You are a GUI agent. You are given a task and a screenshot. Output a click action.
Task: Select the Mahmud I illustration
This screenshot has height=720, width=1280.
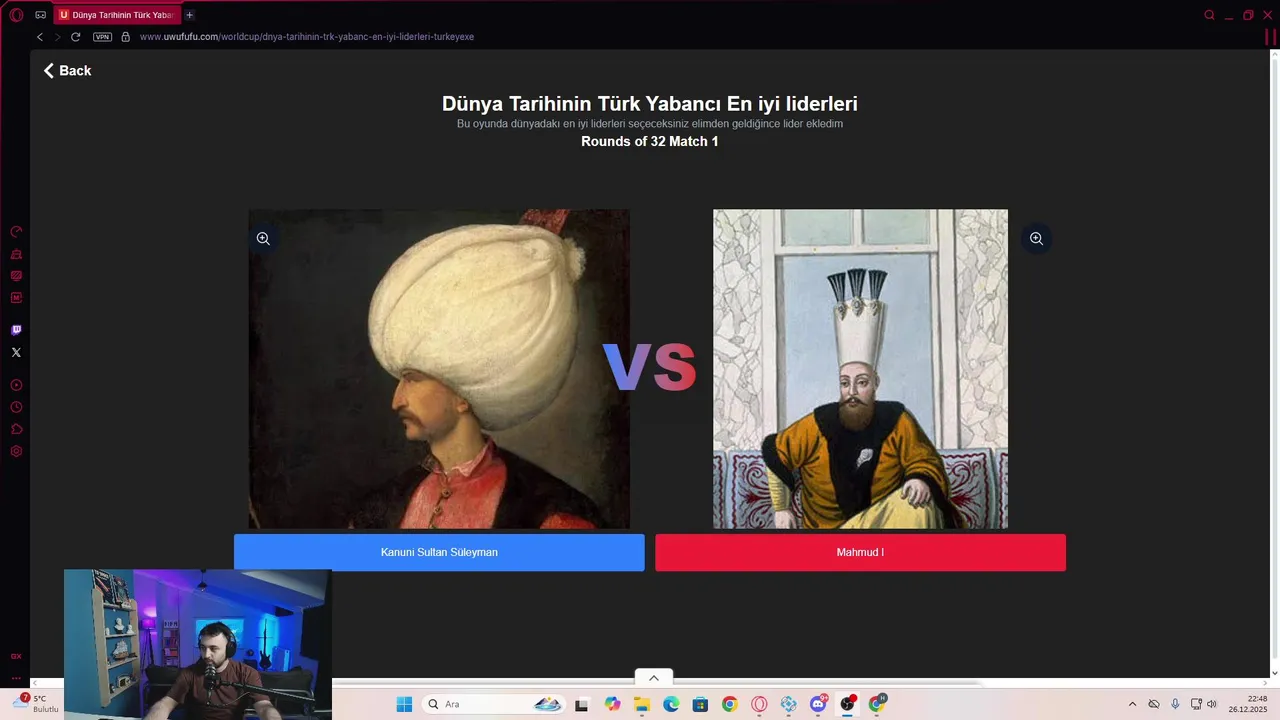[860, 368]
